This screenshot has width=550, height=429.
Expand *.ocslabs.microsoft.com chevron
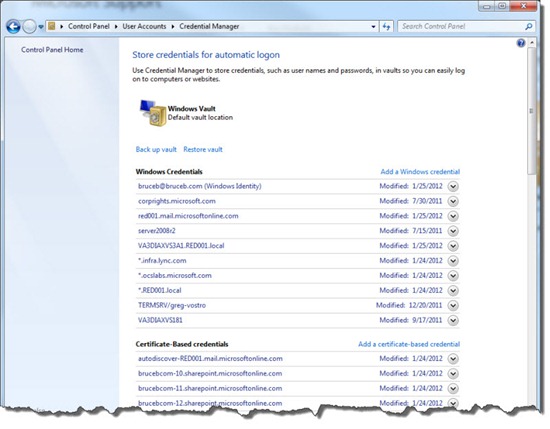pos(453,276)
